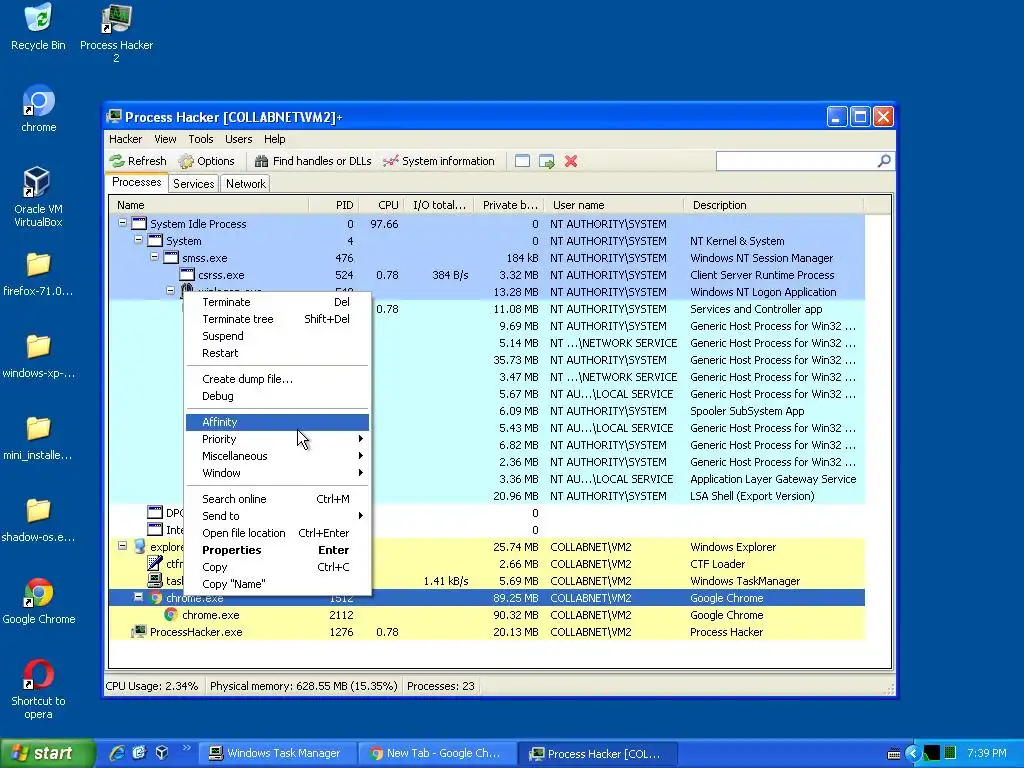The height and width of the screenshot is (768, 1024).
Task: Switch to Windows Task Manager in the taskbar
Action: (x=280, y=753)
